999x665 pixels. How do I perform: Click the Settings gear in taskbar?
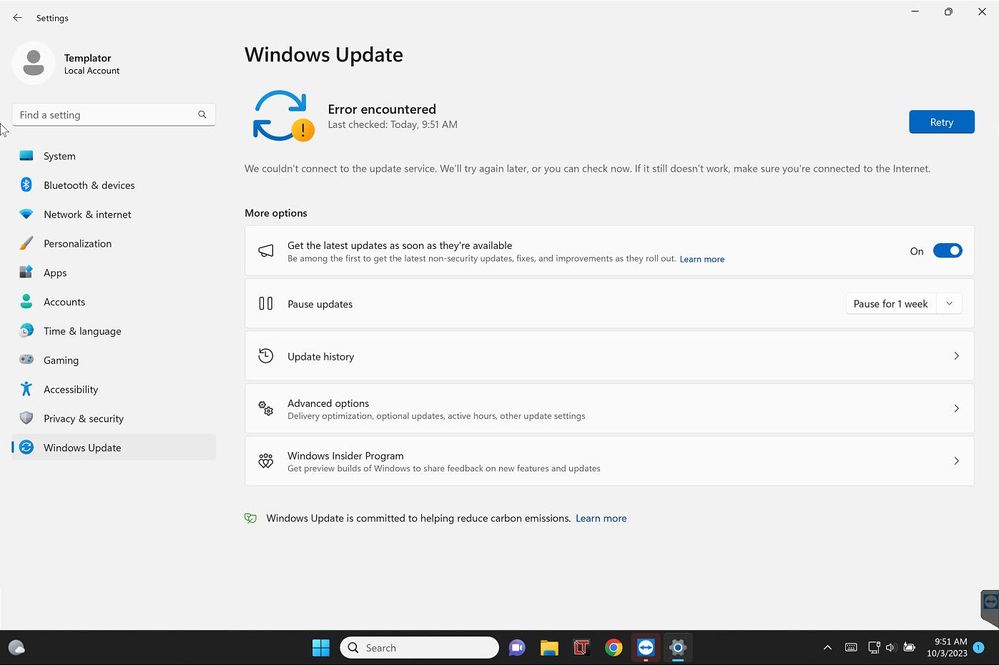click(678, 648)
